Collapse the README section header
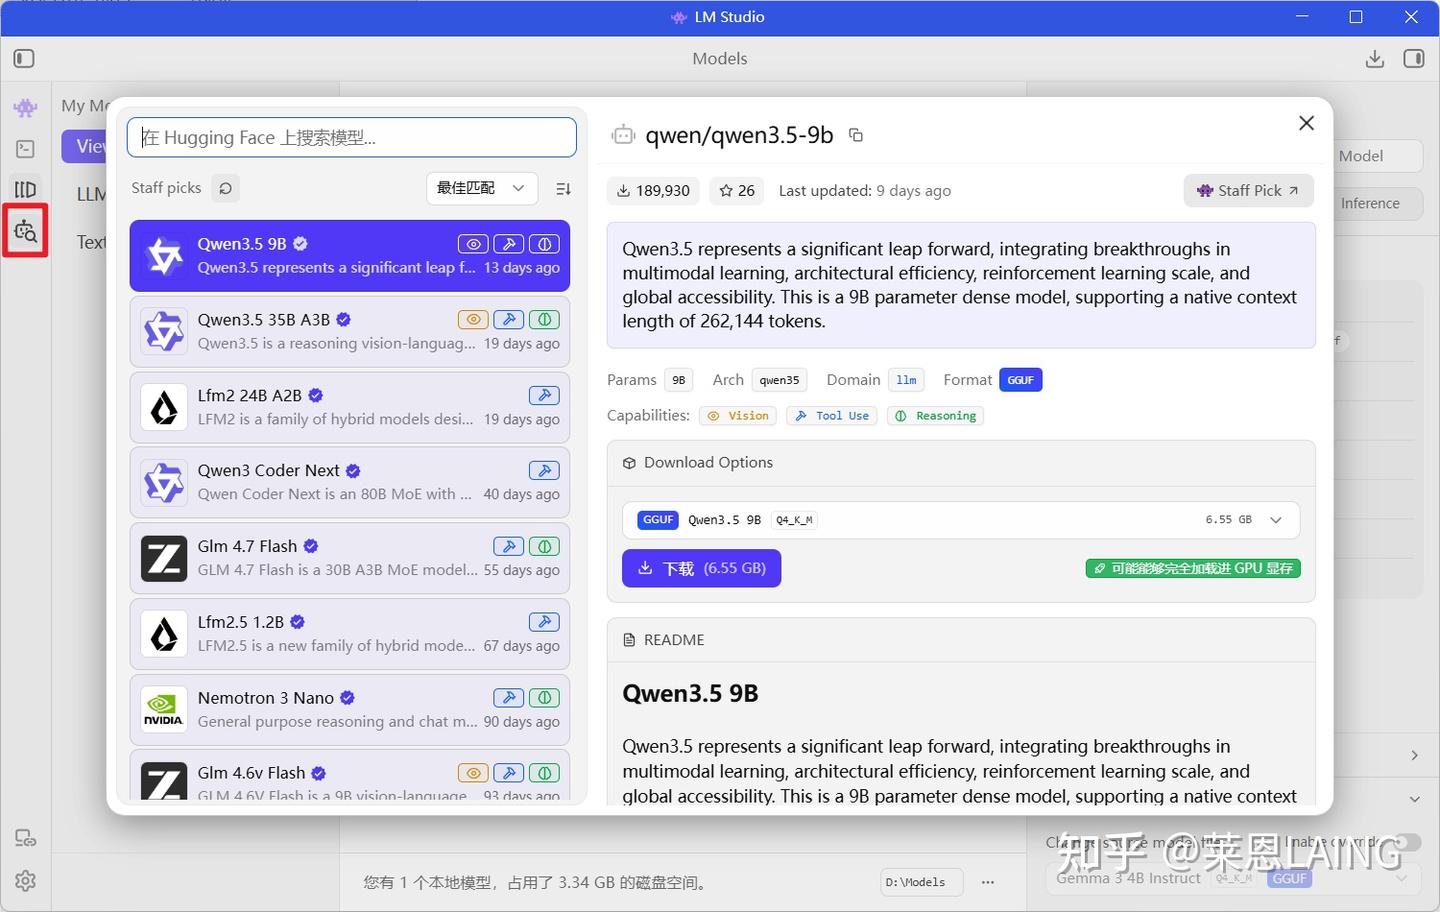1440x912 pixels. (x=961, y=640)
